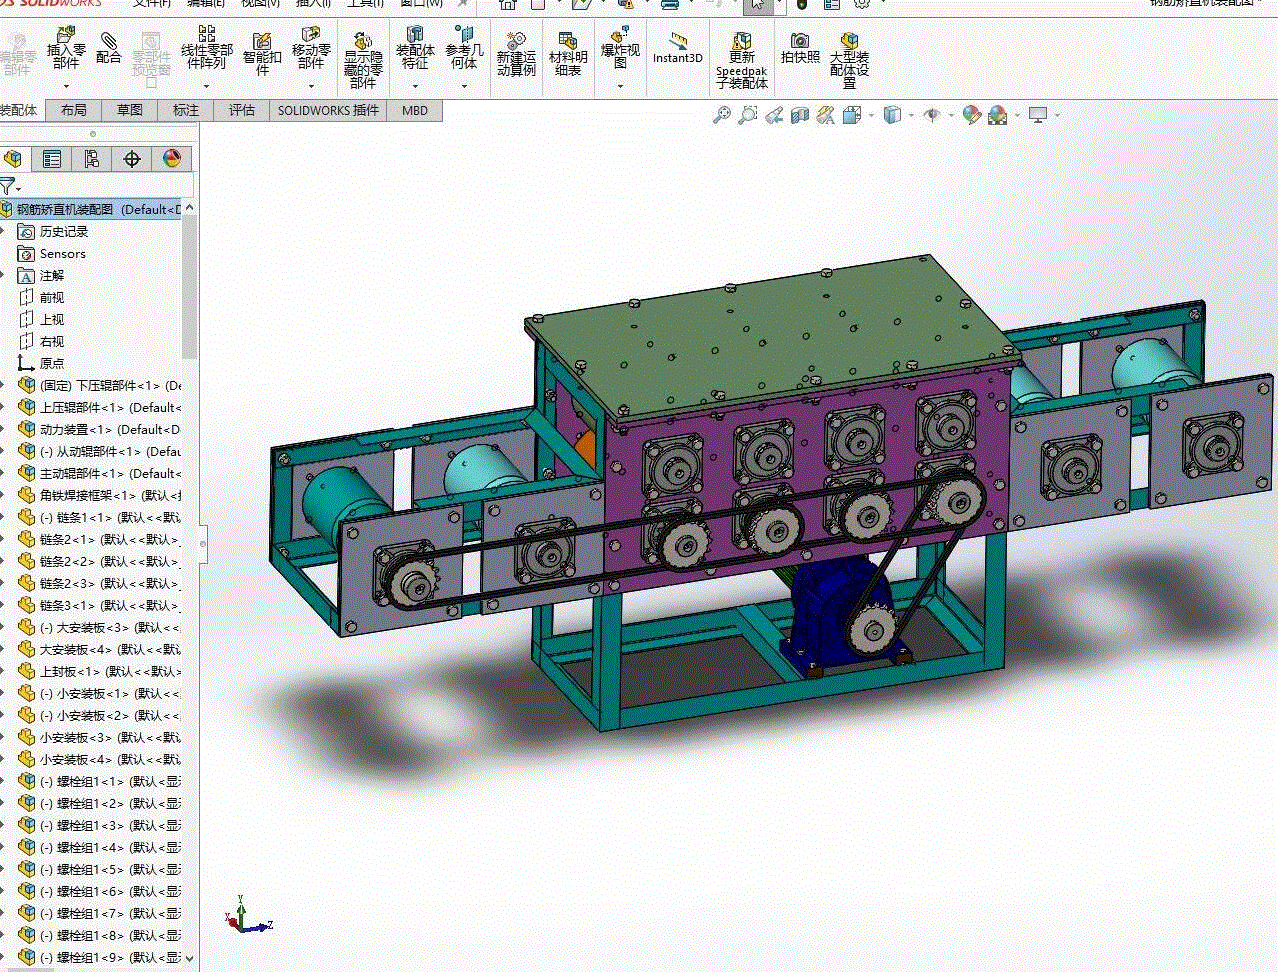Open 大型装配体设置 large assembly settings
The image size is (1278, 972).
[x=849, y=60]
